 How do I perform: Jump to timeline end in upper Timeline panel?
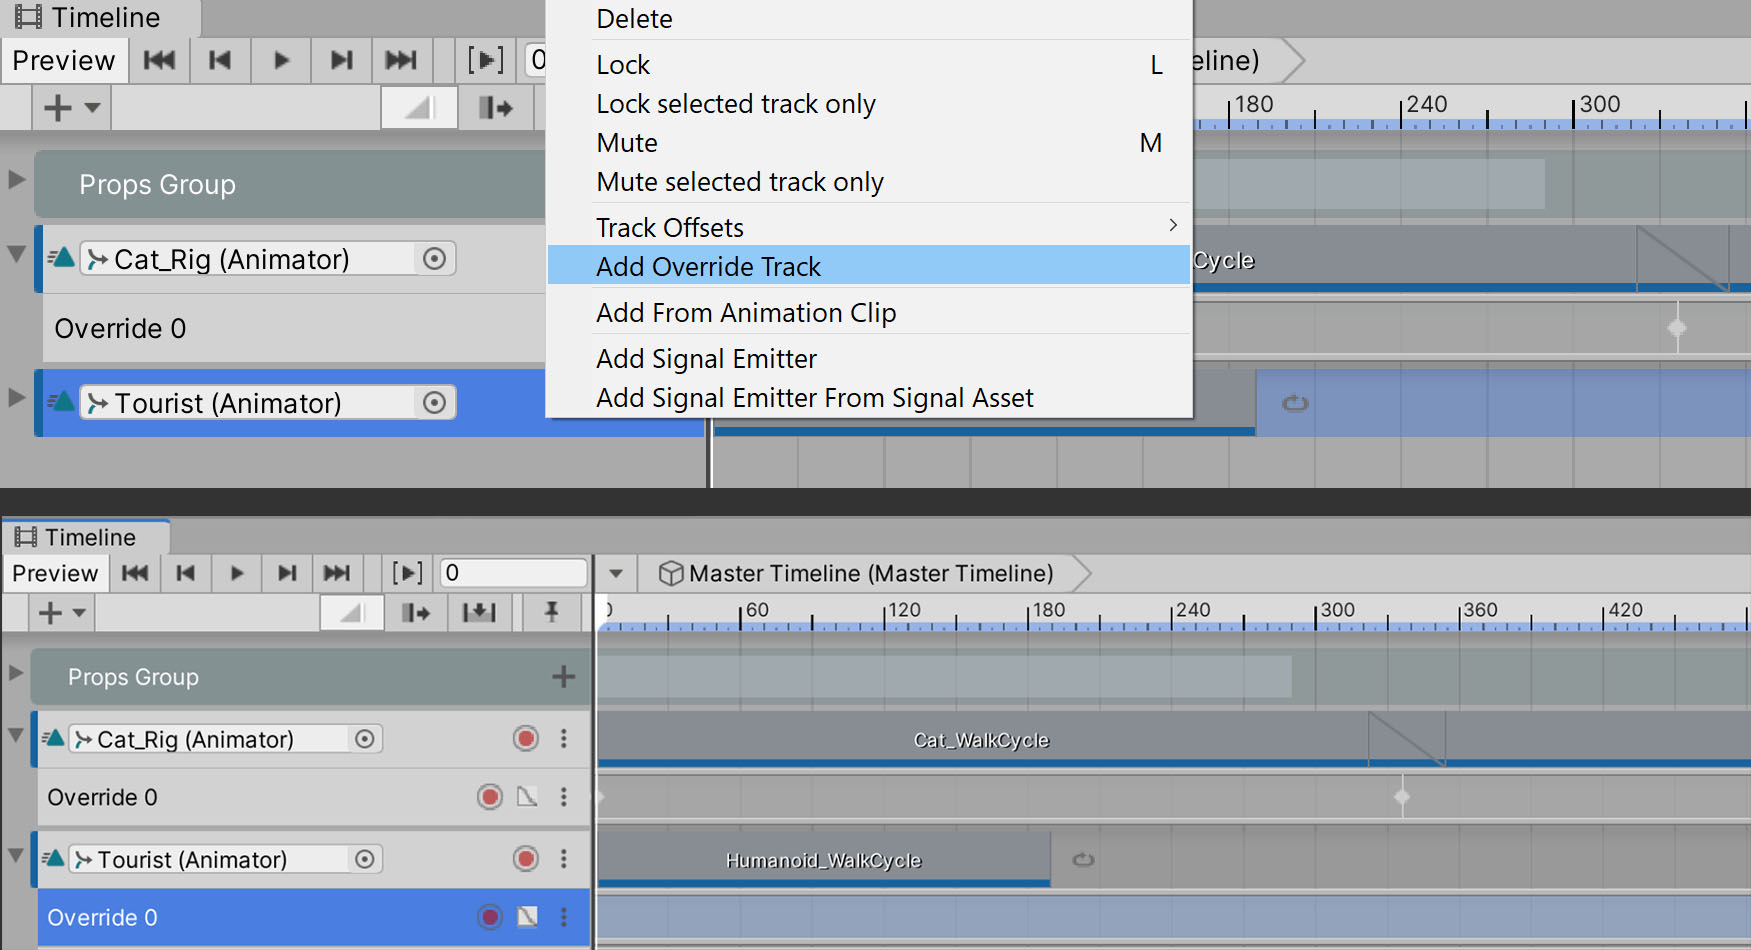pos(402,61)
